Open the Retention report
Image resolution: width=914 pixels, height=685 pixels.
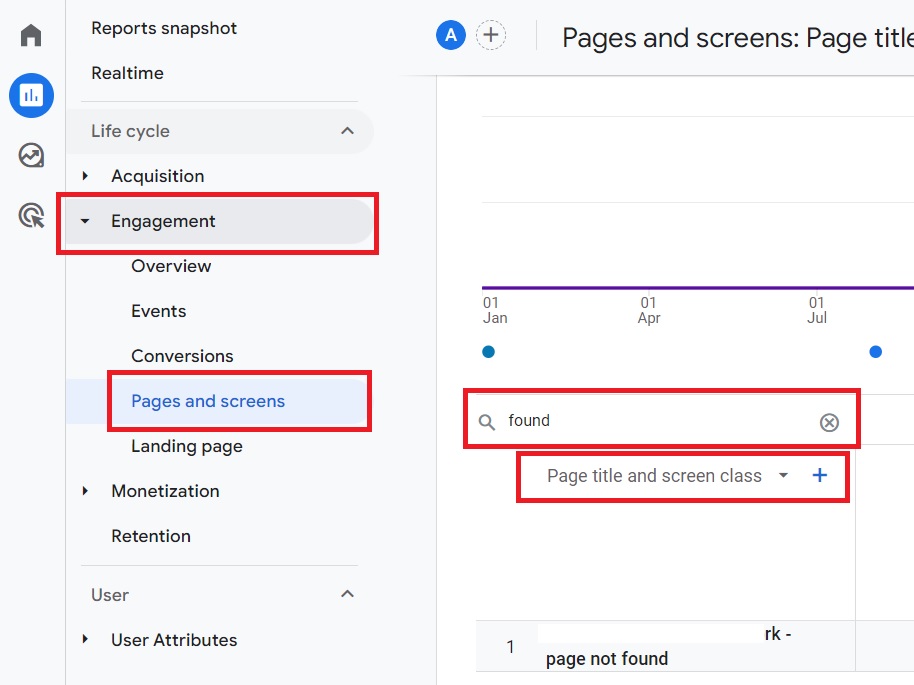[151, 536]
